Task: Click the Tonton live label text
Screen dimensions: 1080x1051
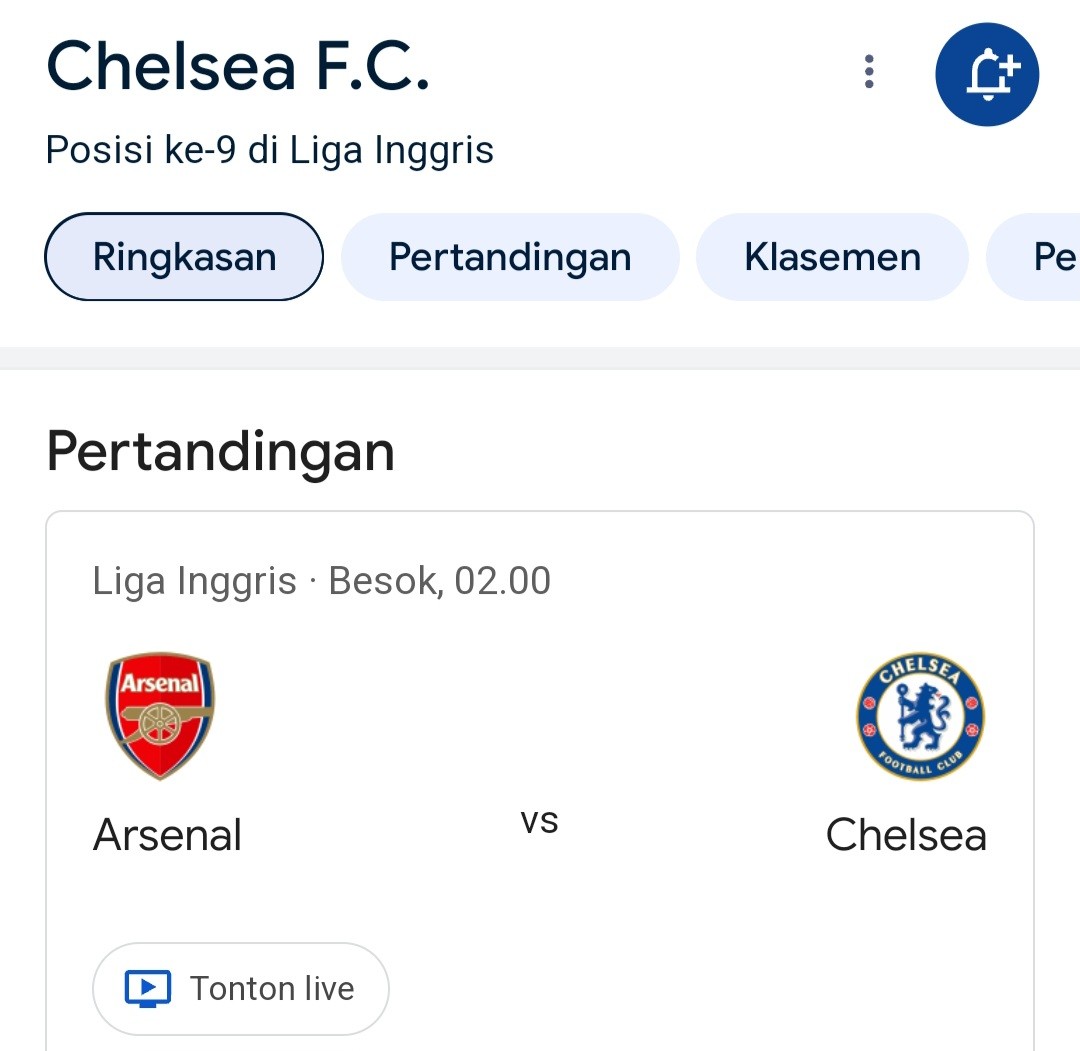Action: [272, 988]
